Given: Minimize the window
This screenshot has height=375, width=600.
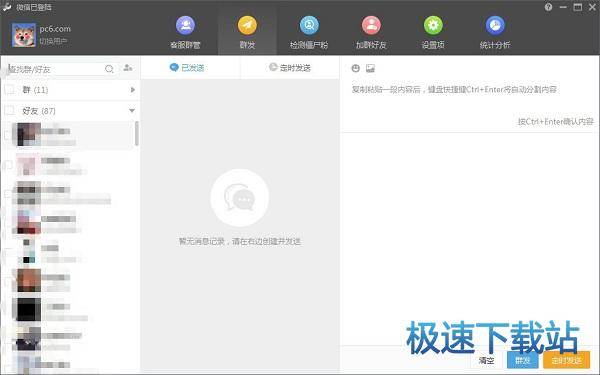Looking at the screenshot, I should (563, 7).
